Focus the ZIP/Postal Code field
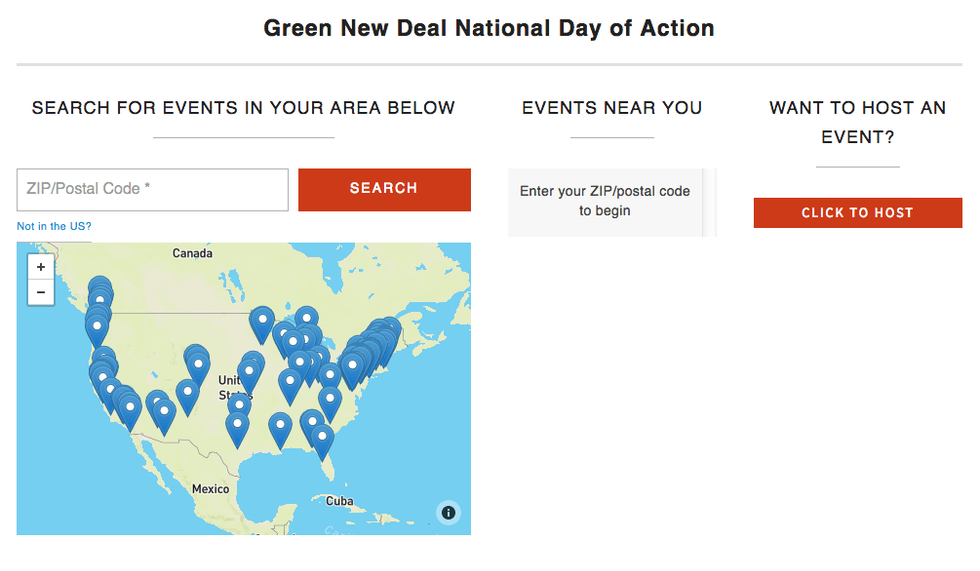Viewport: 980px width, 571px height. [x=152, y=189]
